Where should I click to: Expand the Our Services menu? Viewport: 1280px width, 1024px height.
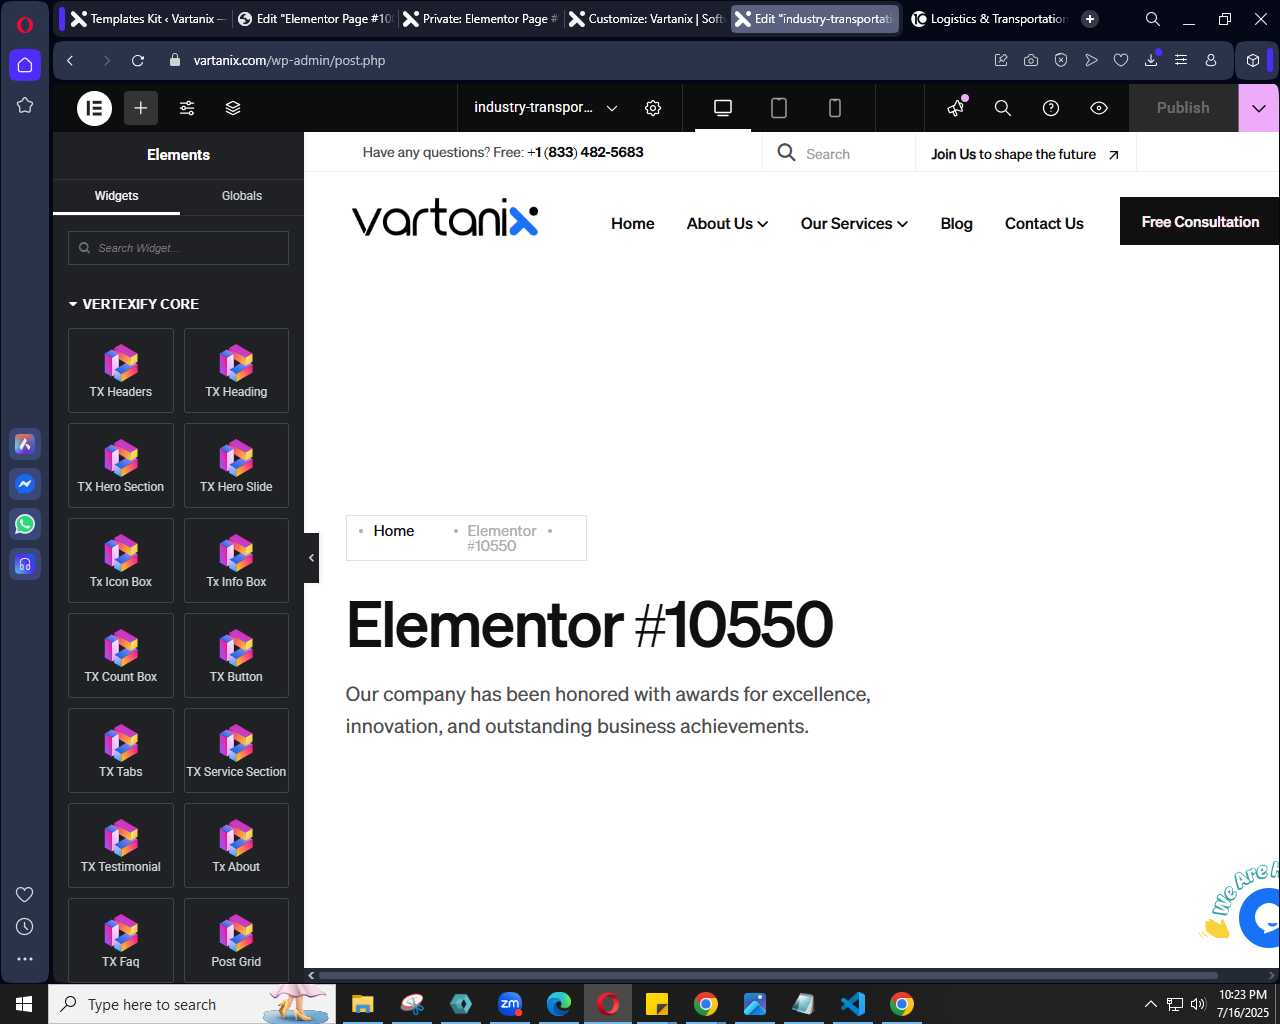pyautogui.click(x=854, y=224)
